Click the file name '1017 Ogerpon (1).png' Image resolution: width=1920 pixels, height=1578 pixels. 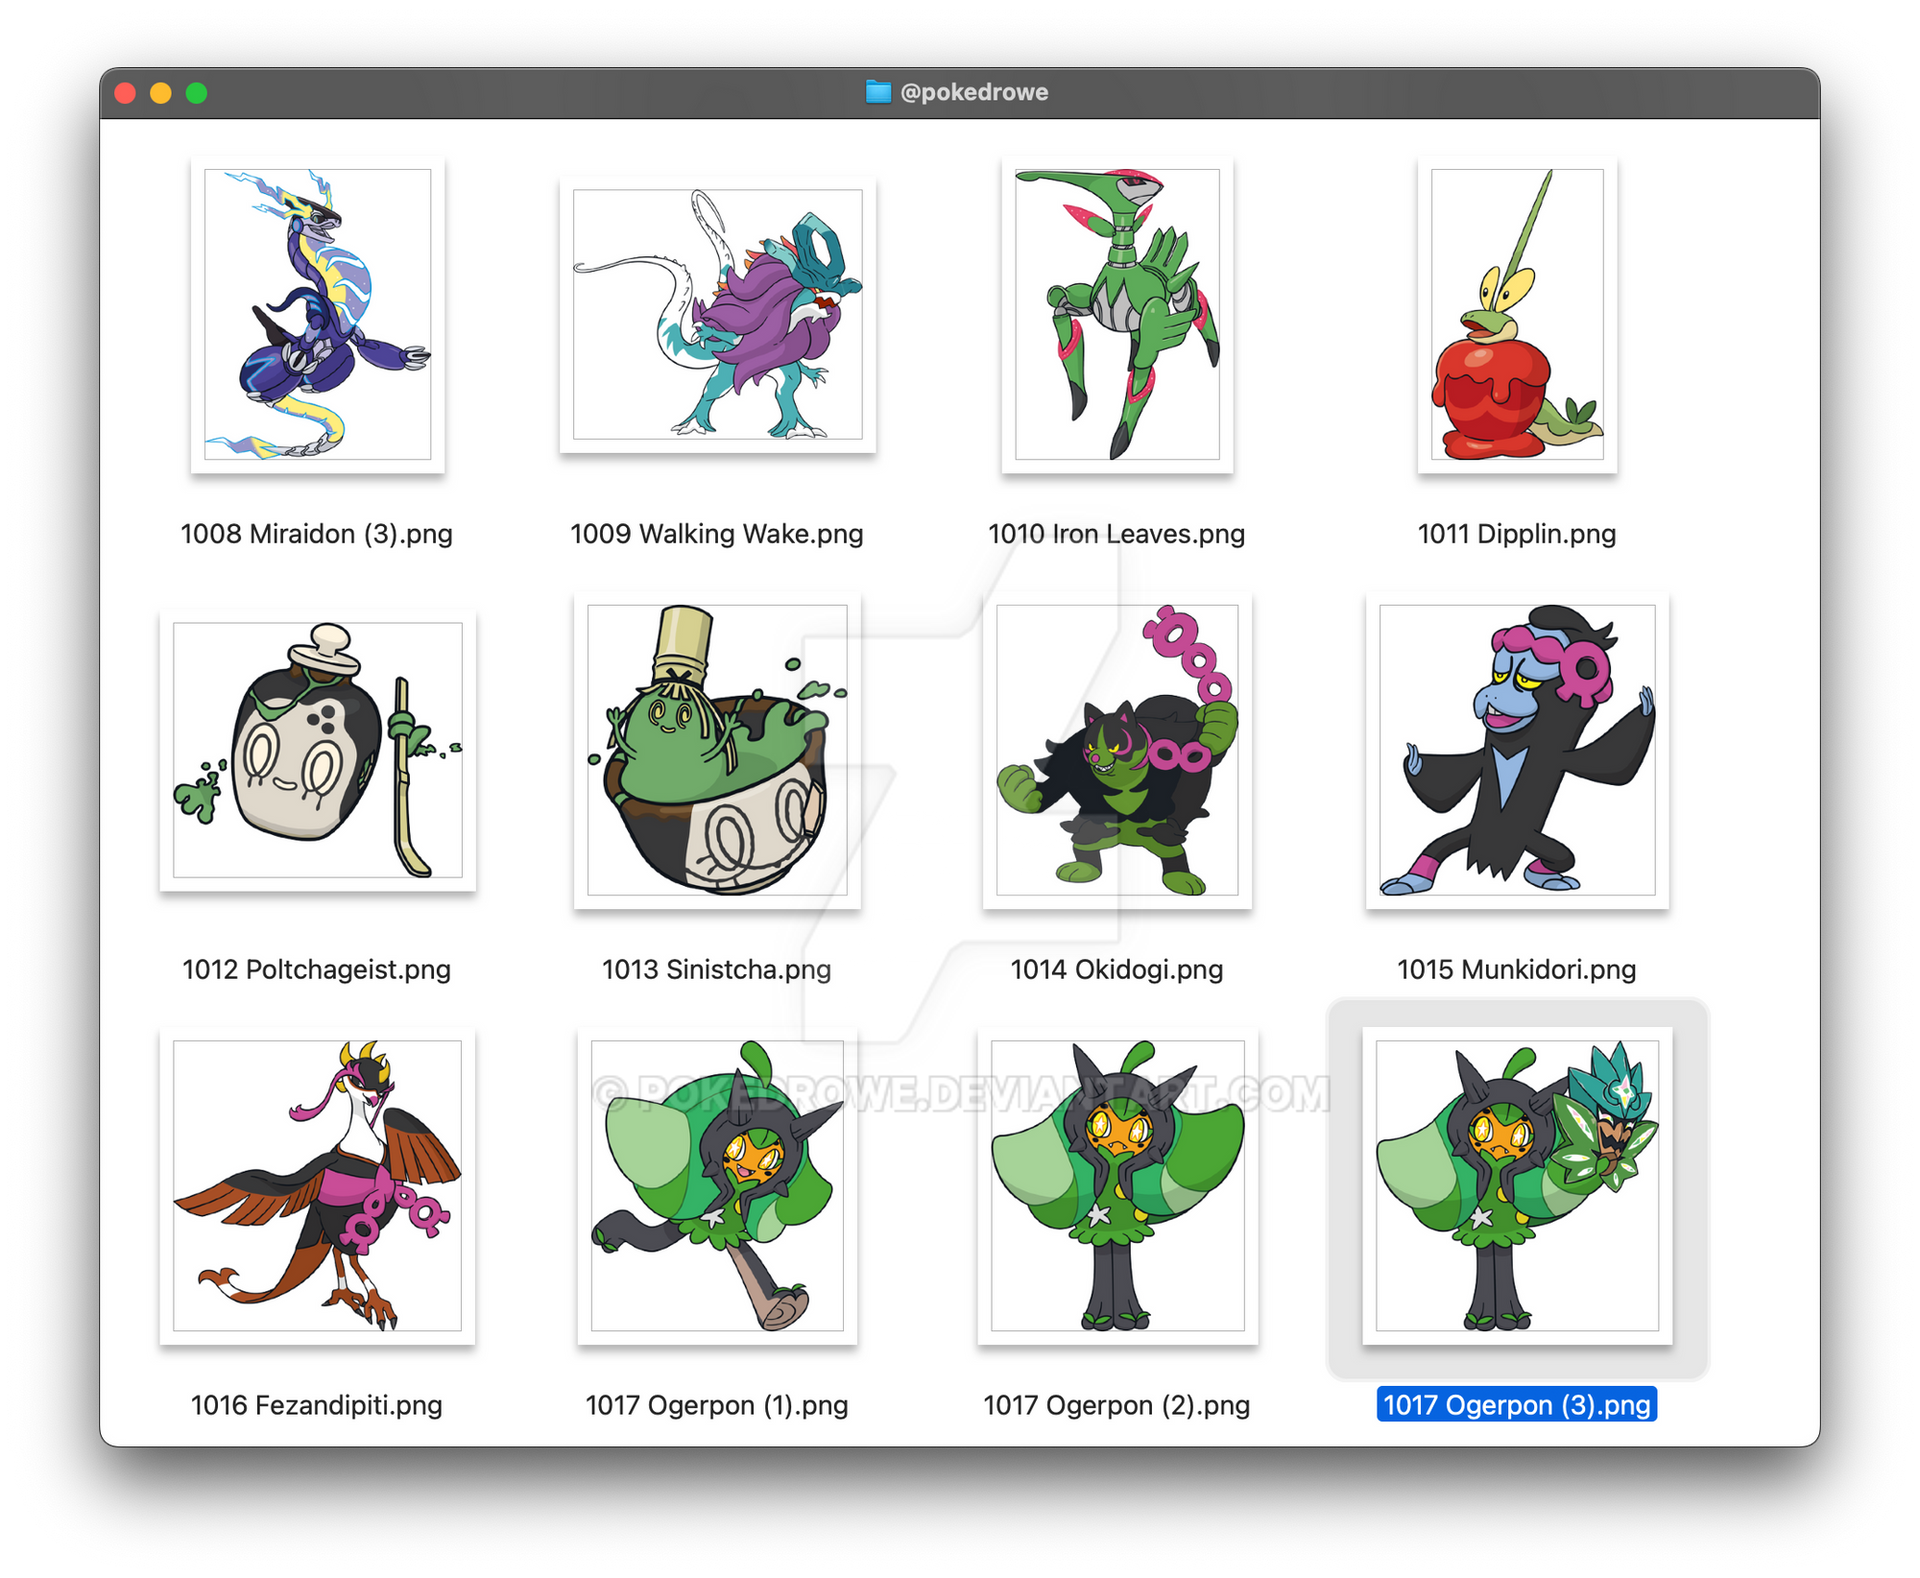(717, 1406)
